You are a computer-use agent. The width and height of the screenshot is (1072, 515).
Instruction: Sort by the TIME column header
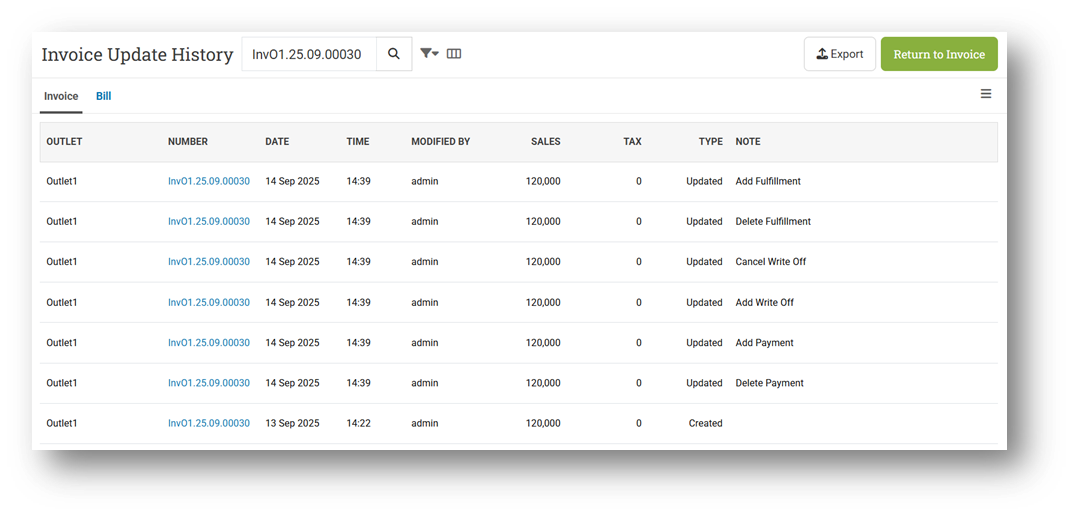point(358,142)
